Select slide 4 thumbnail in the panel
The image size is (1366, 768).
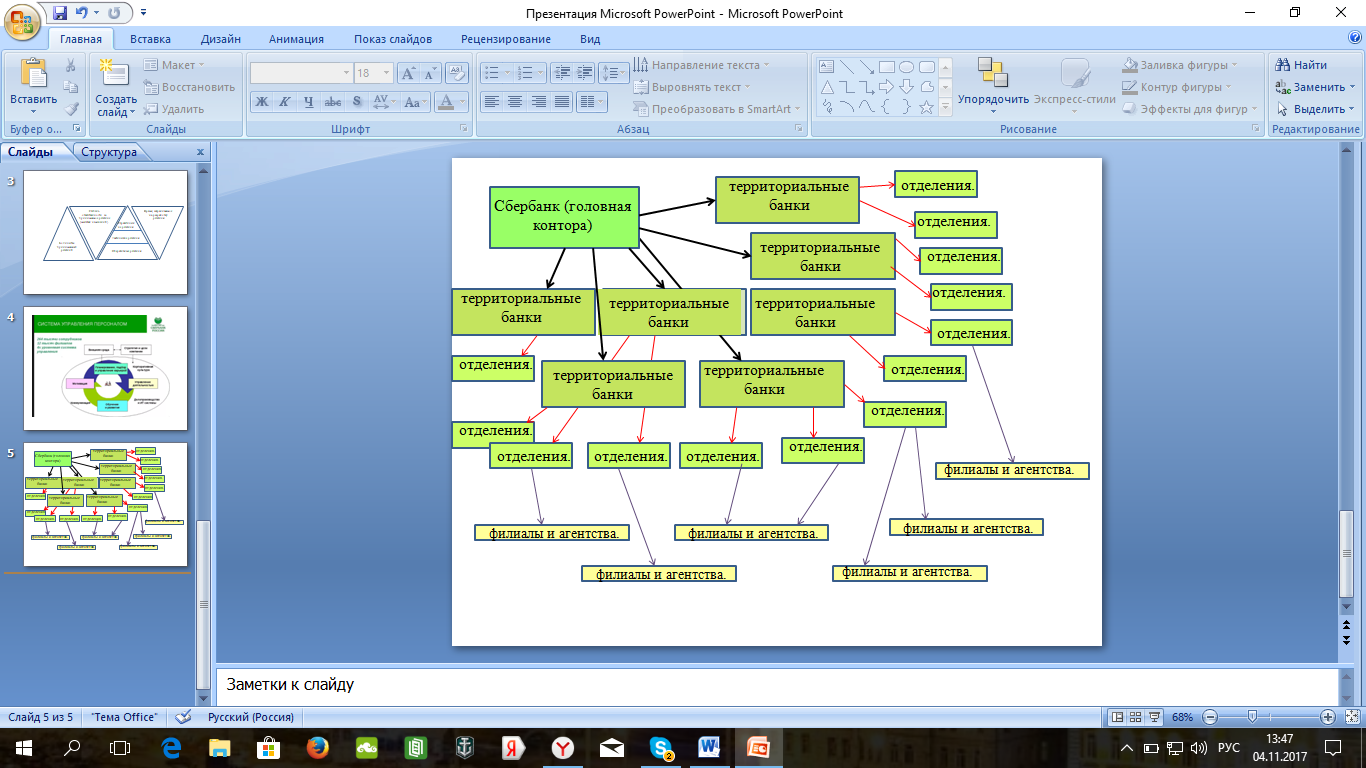point(105,369)
